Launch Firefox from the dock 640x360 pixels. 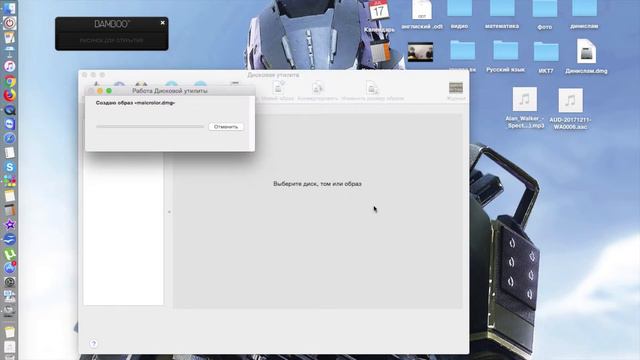10,95
